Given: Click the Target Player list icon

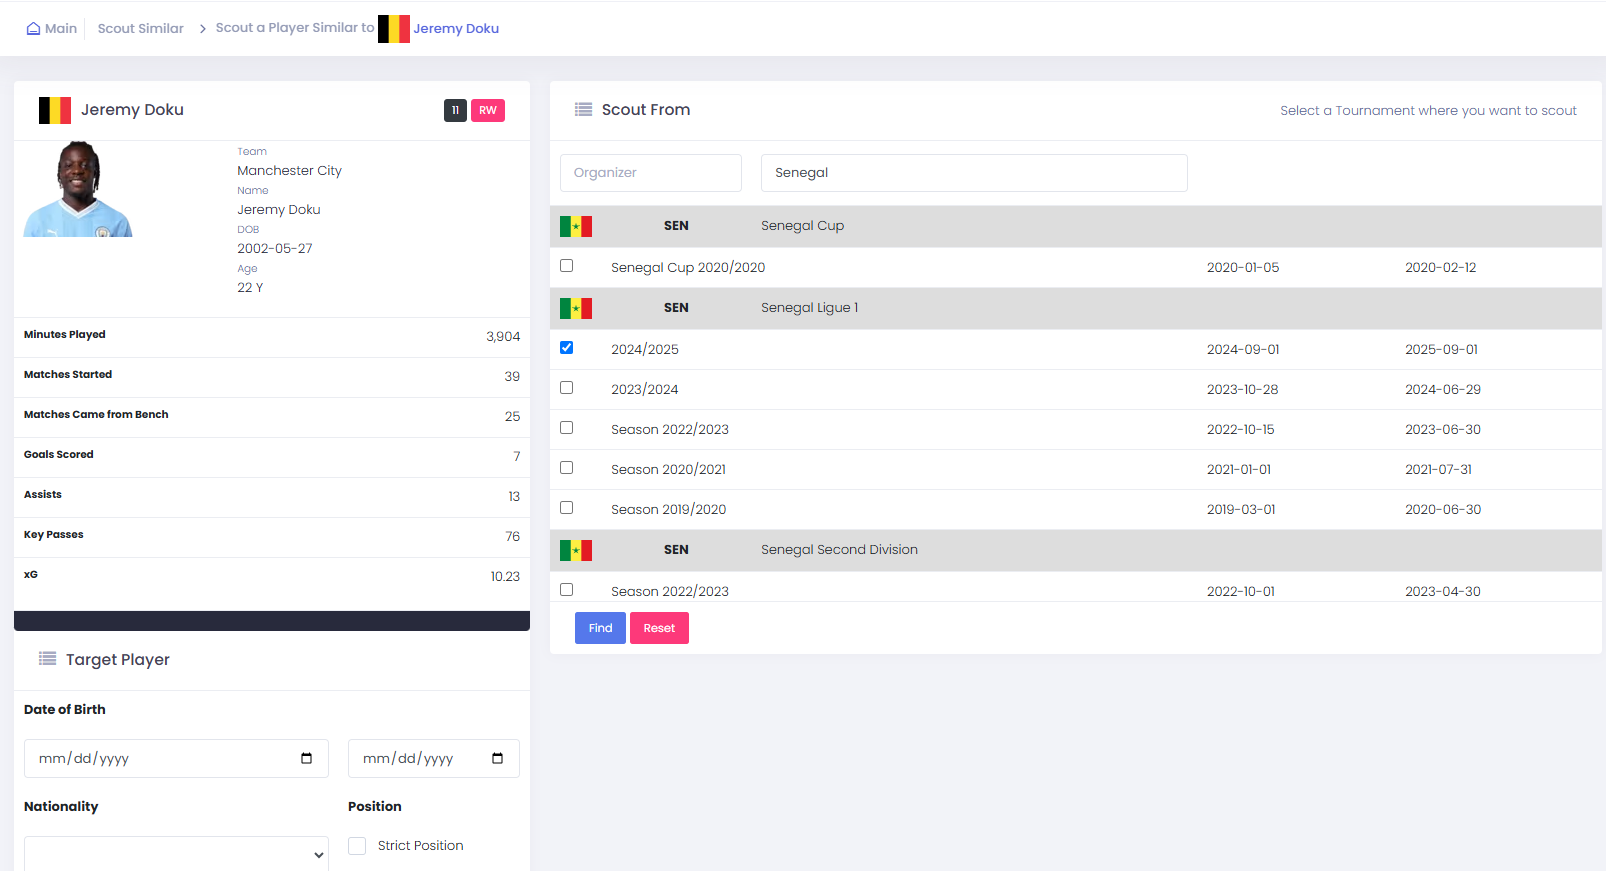Looking at the screenshot, I should point(47,659).
